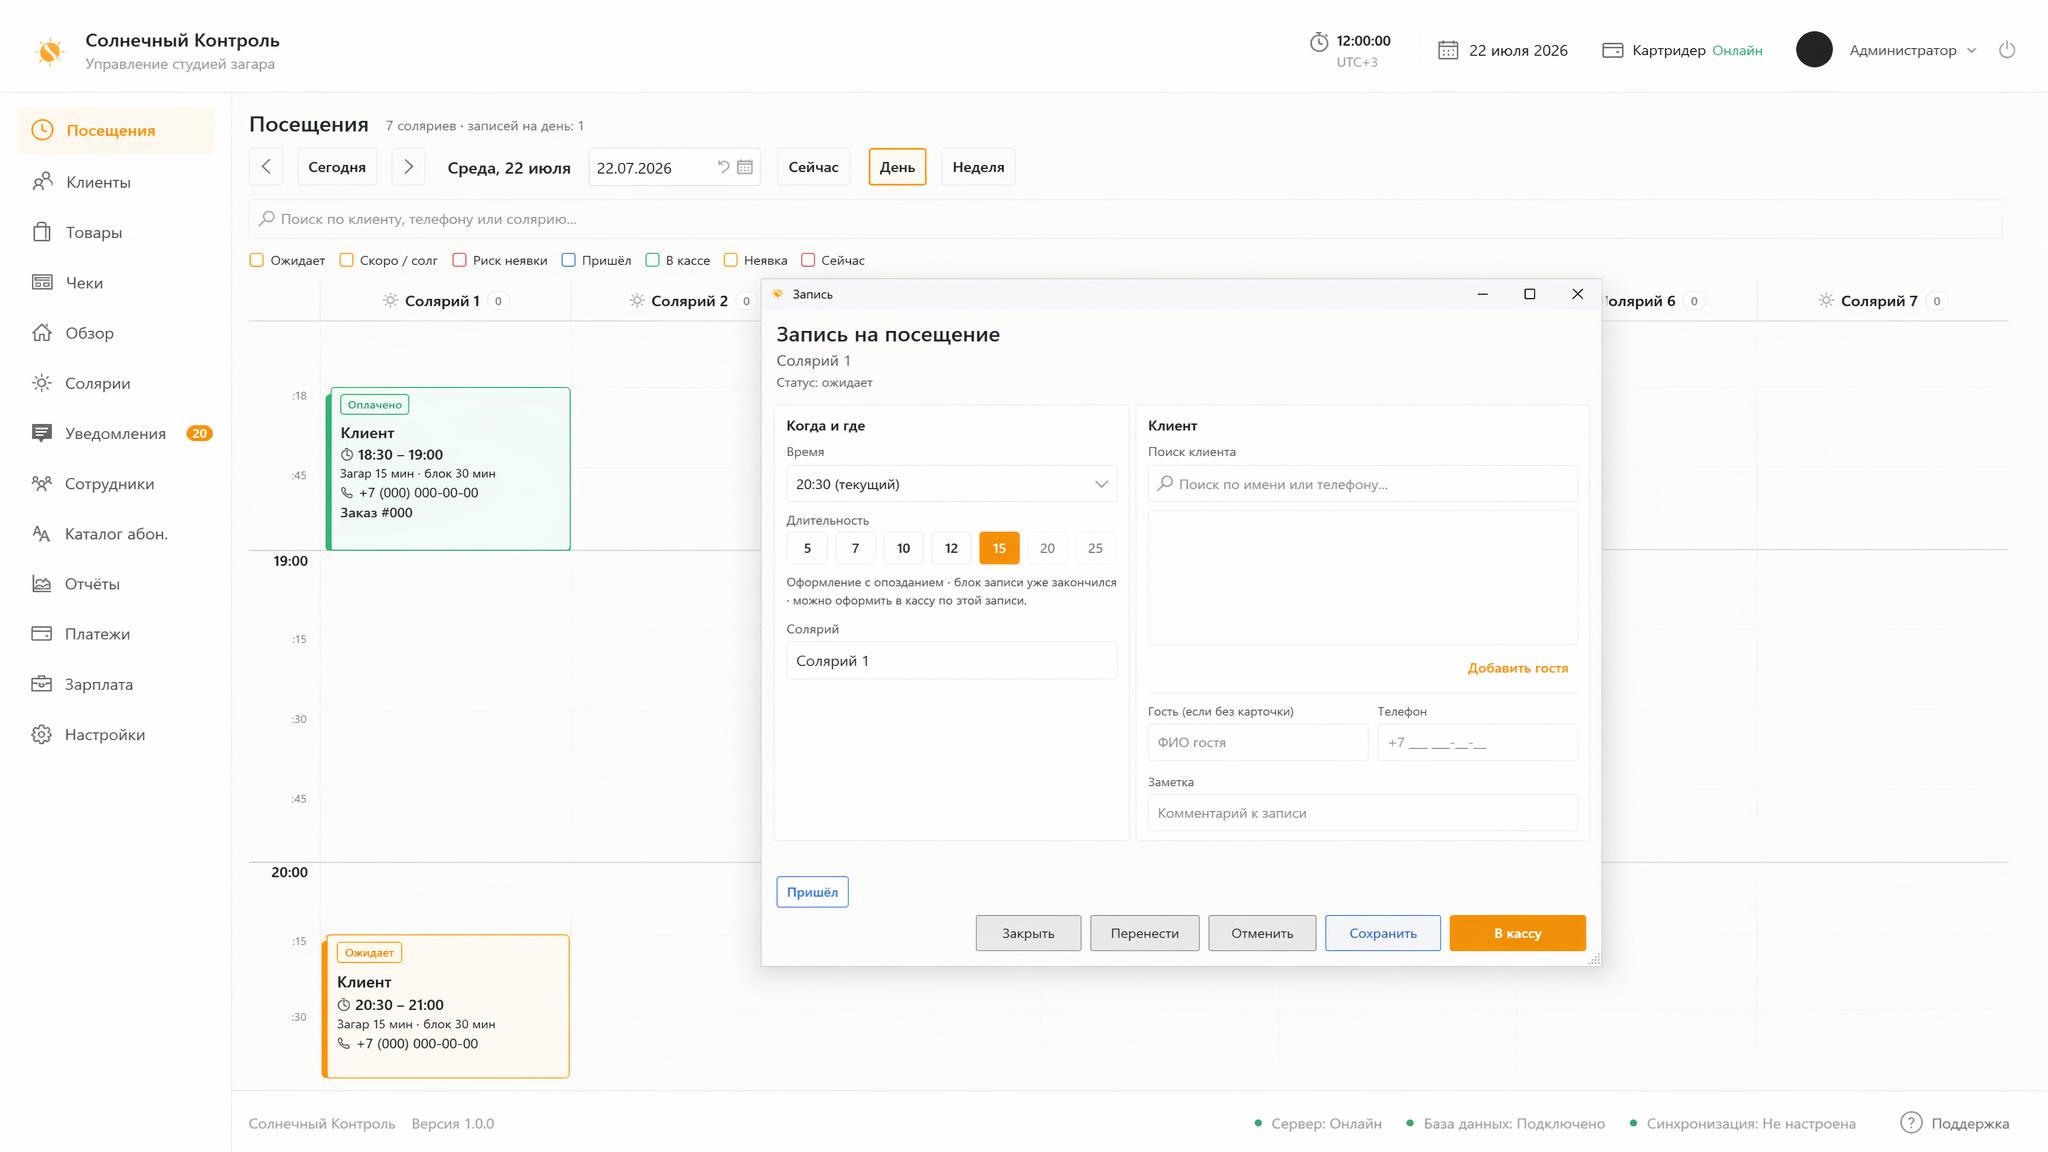
Task: Click the Зарплата briefcase icon
Action: [x=42, y=684]
